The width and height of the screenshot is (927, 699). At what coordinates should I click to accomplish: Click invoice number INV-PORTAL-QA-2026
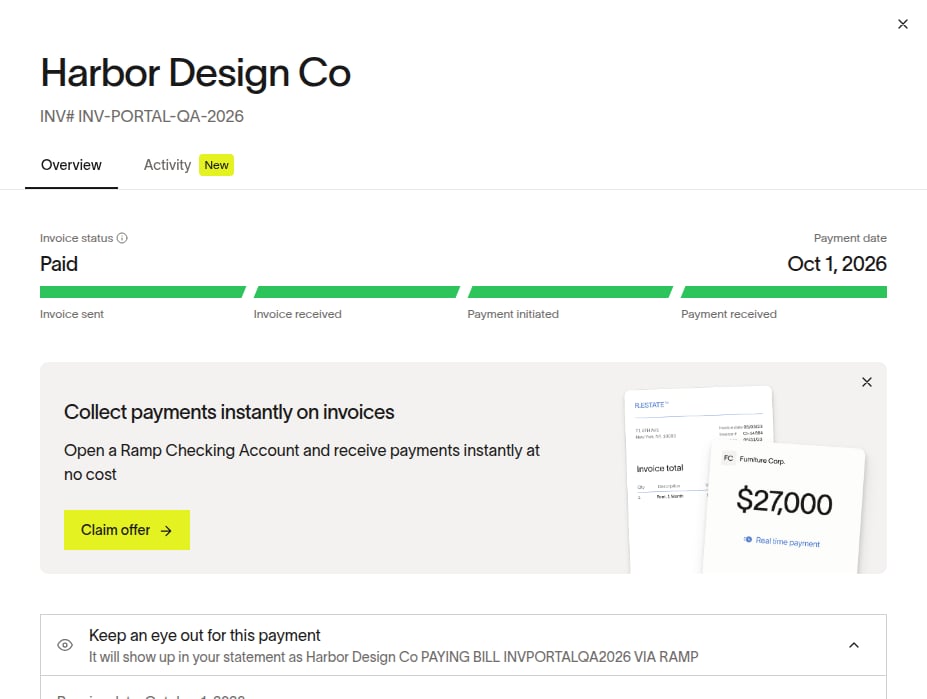click(x=142, y=116)
